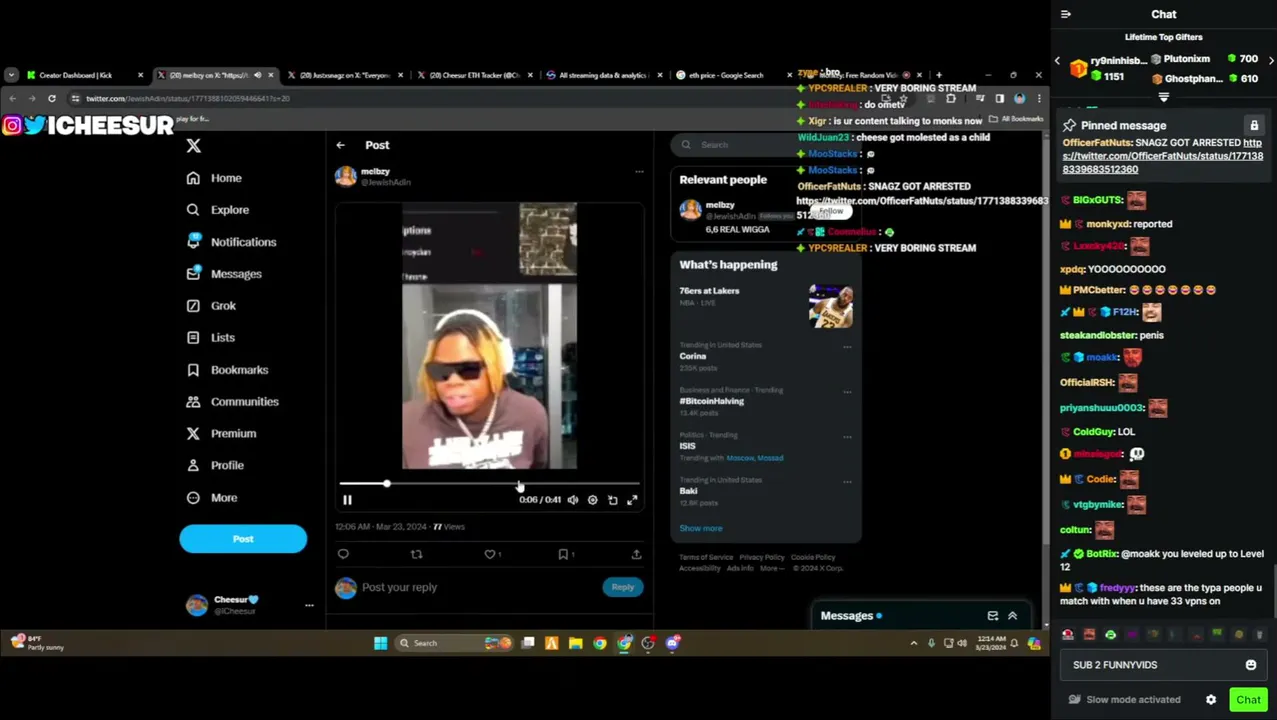Open options for the Corina trend
Screen dimensions: 1277x720
(x=847, y=347)
